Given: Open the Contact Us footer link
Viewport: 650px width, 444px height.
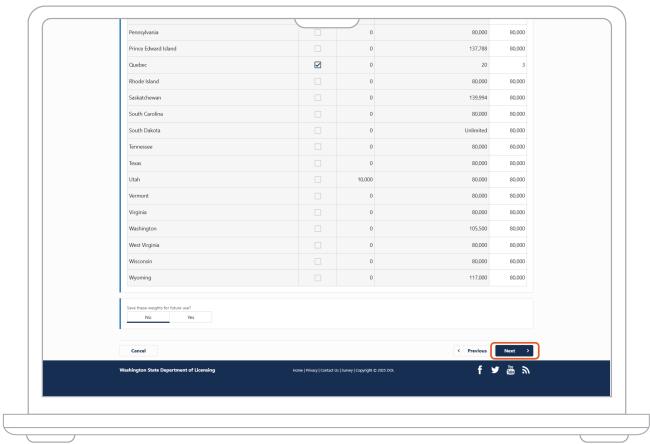Looking at the screenshot, I should coord(330,370).
